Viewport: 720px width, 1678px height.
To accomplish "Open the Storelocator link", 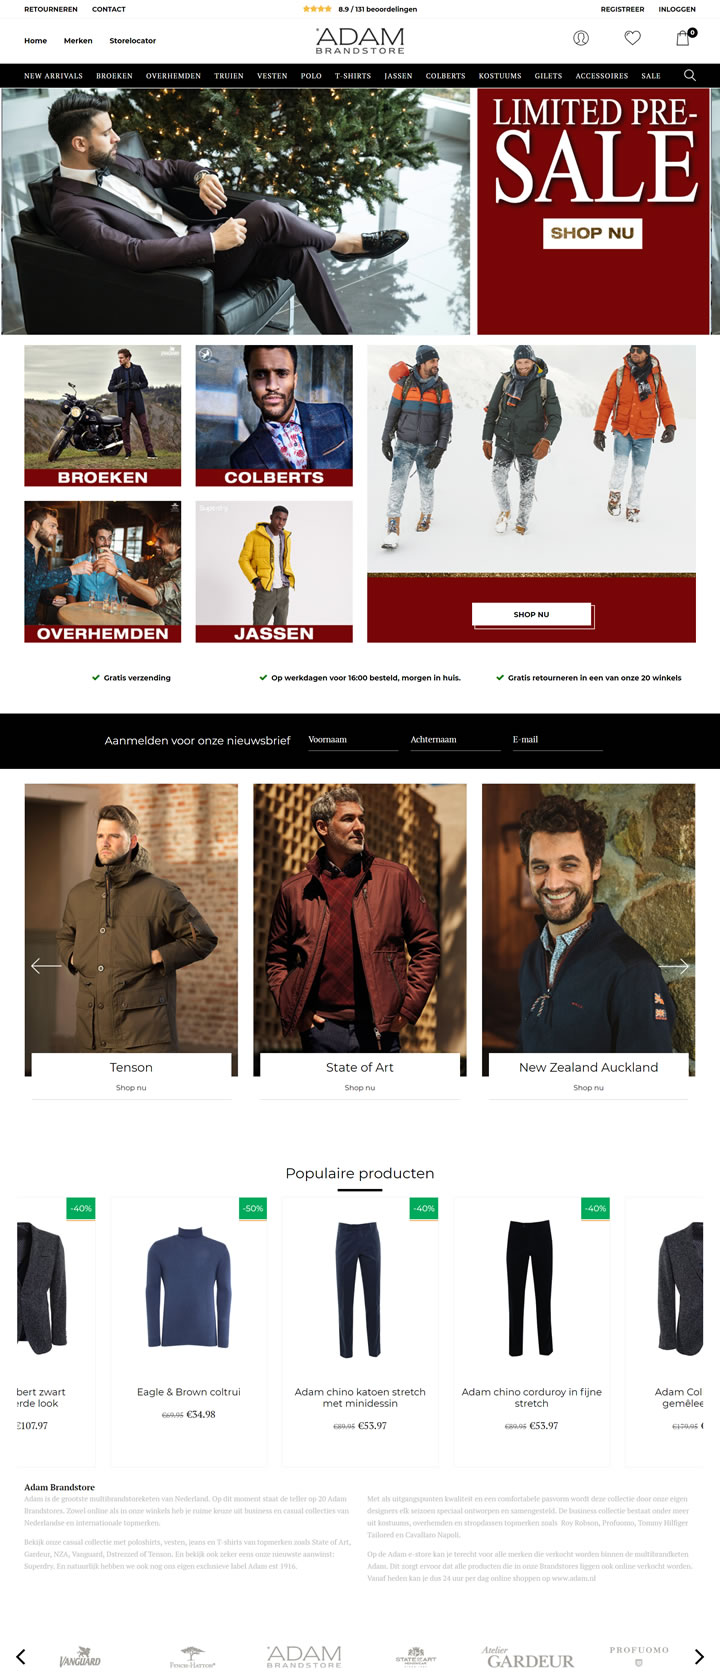I will point(133,41).
